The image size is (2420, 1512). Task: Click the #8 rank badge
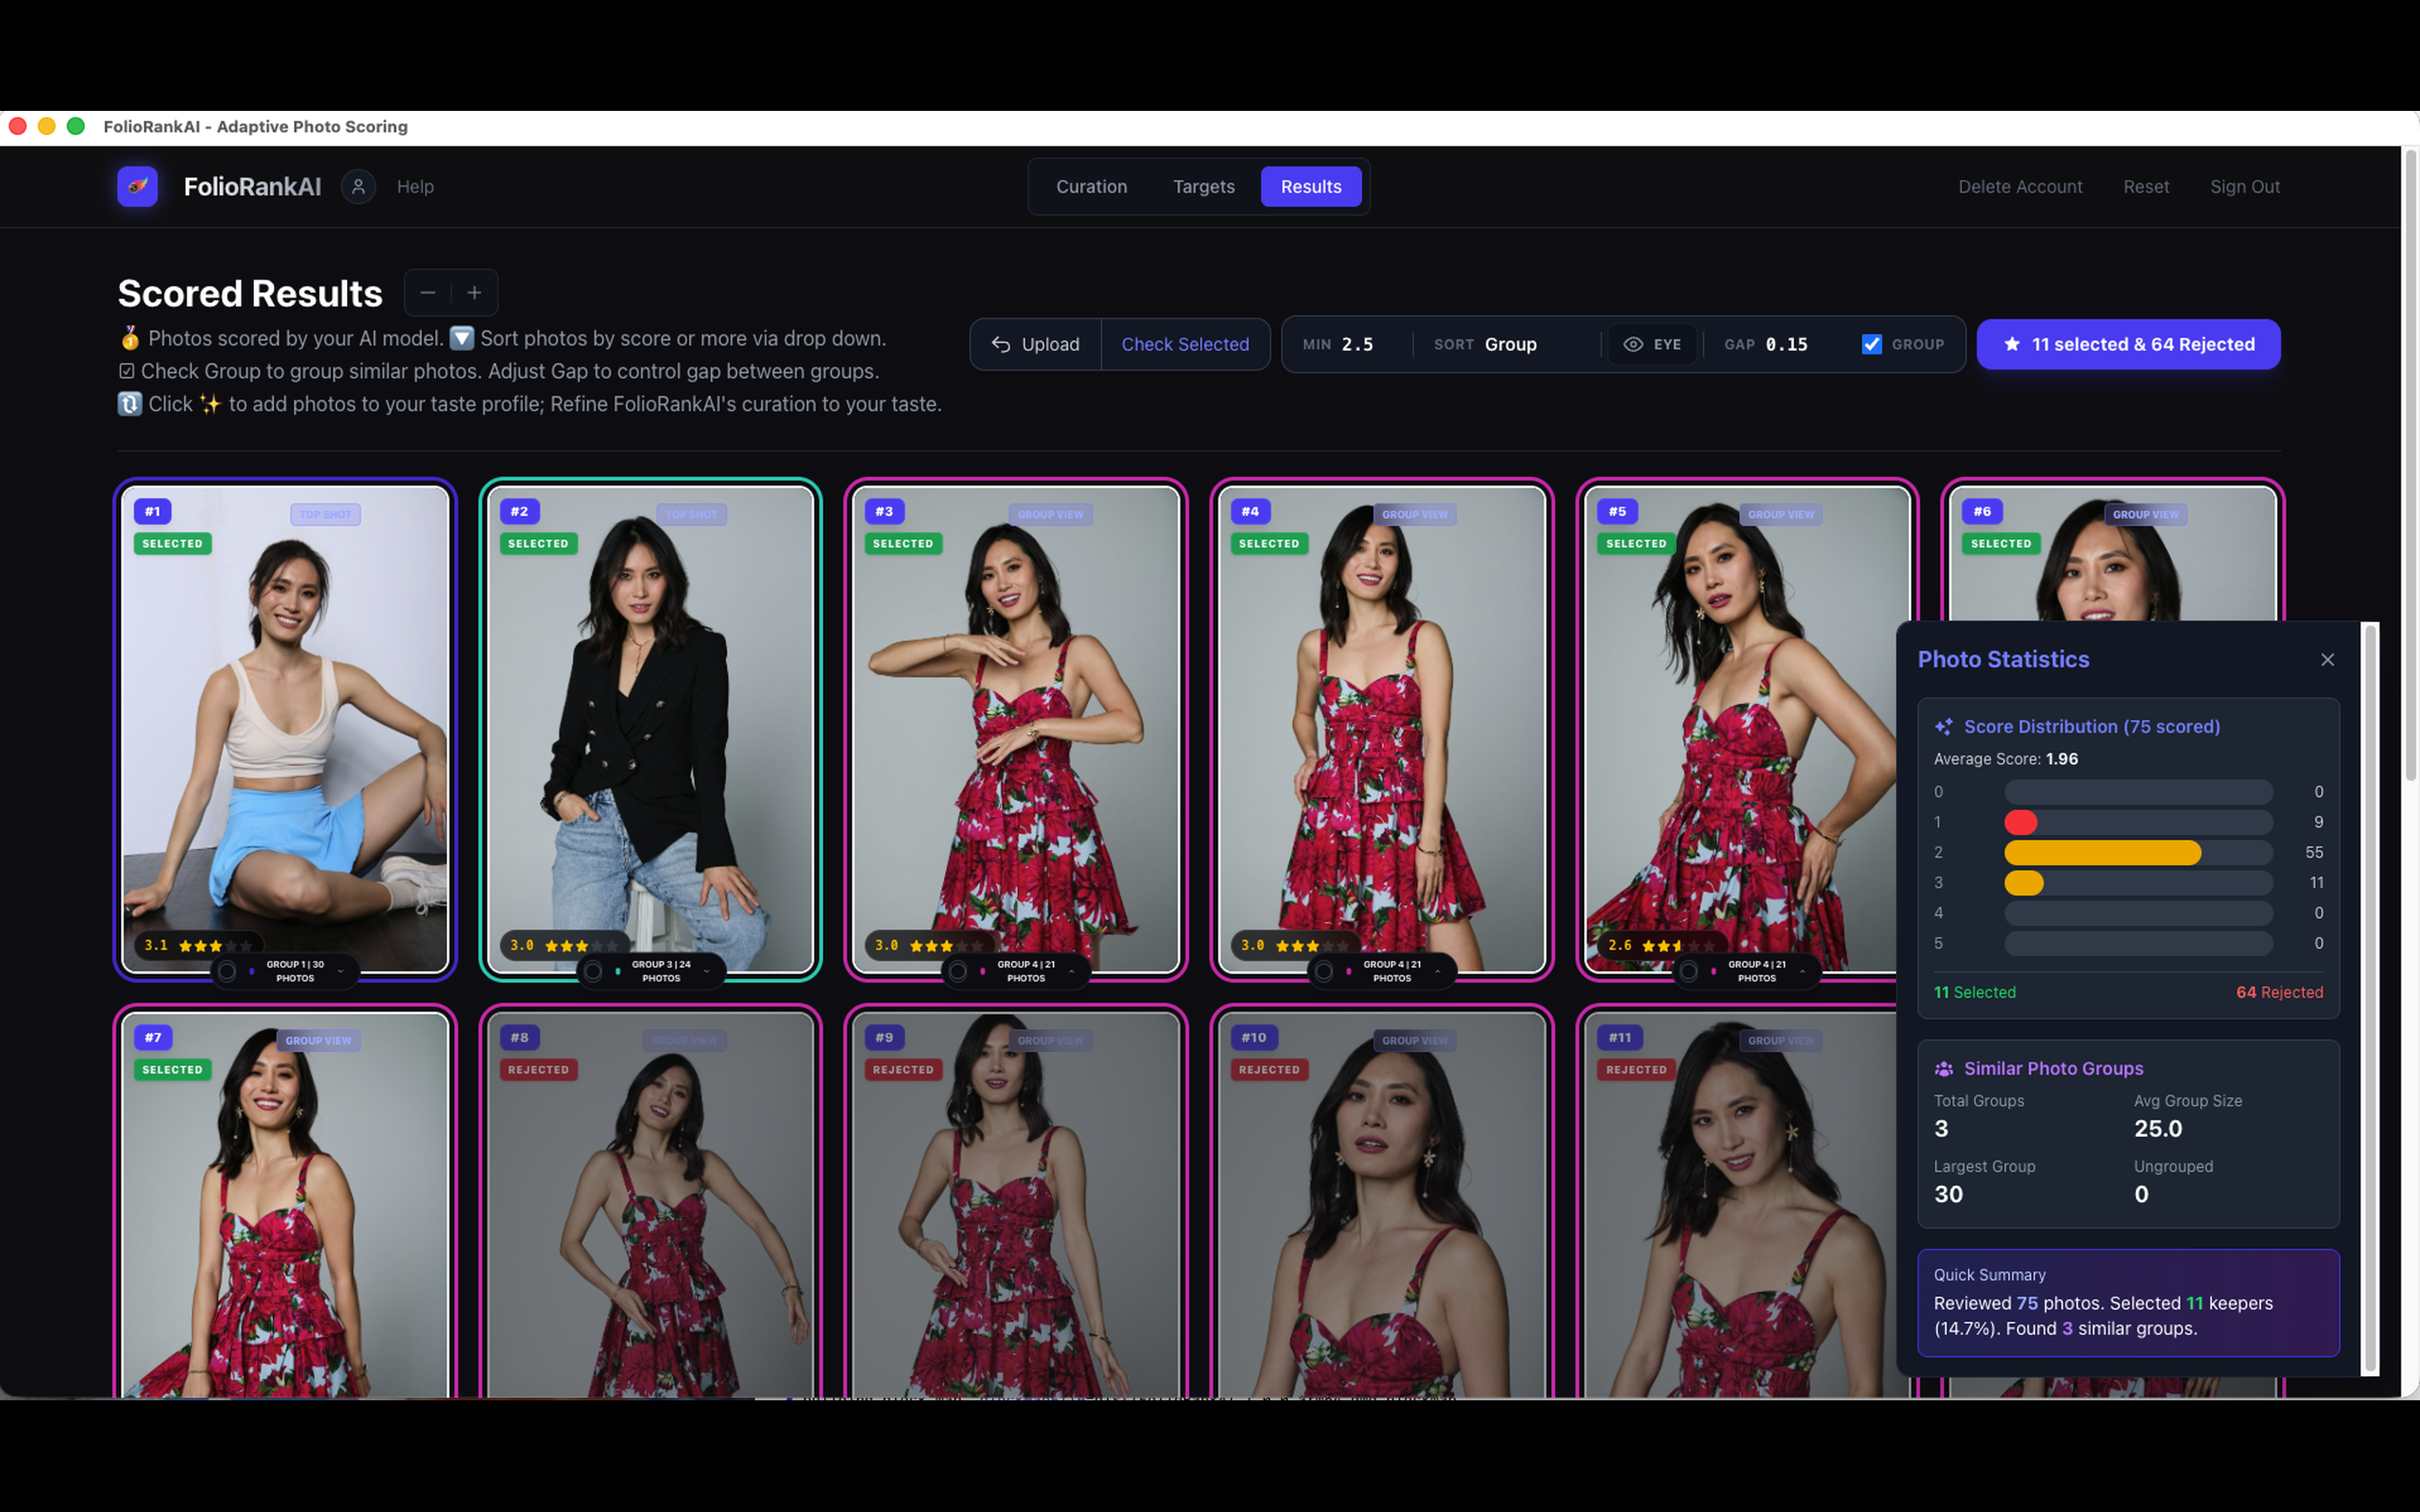519,1037
